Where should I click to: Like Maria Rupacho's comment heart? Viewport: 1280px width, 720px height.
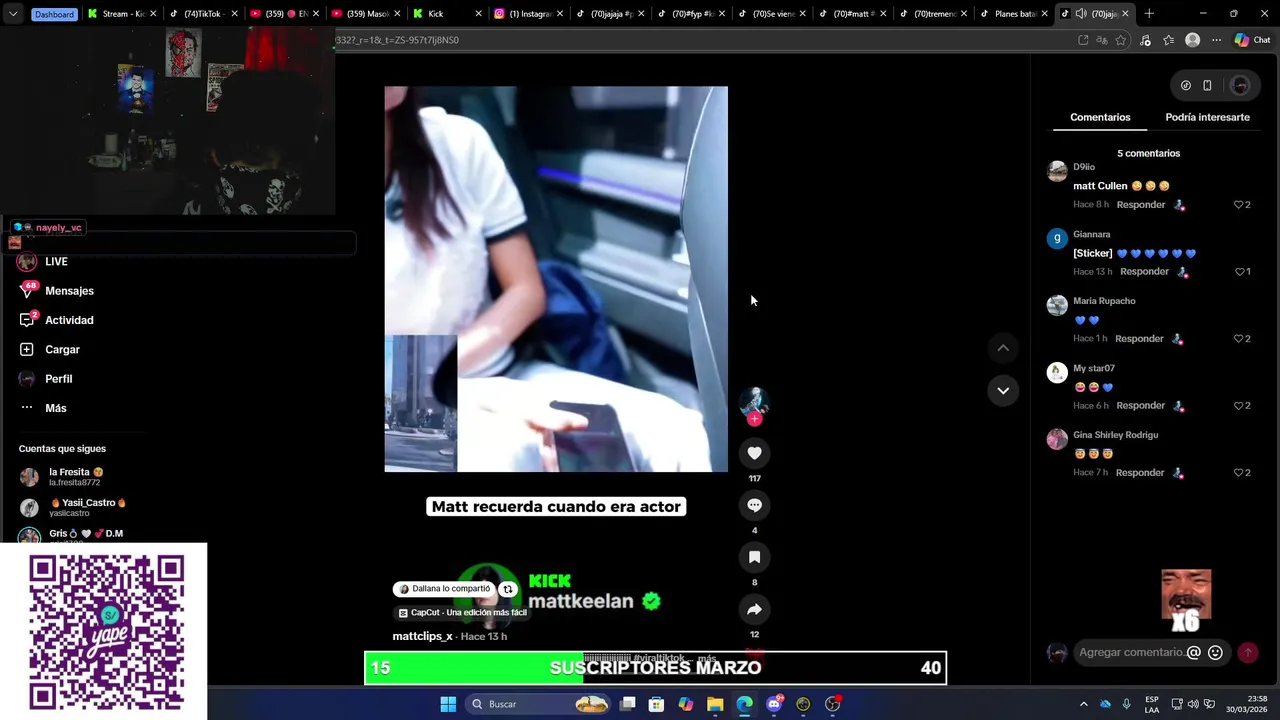1238,339
